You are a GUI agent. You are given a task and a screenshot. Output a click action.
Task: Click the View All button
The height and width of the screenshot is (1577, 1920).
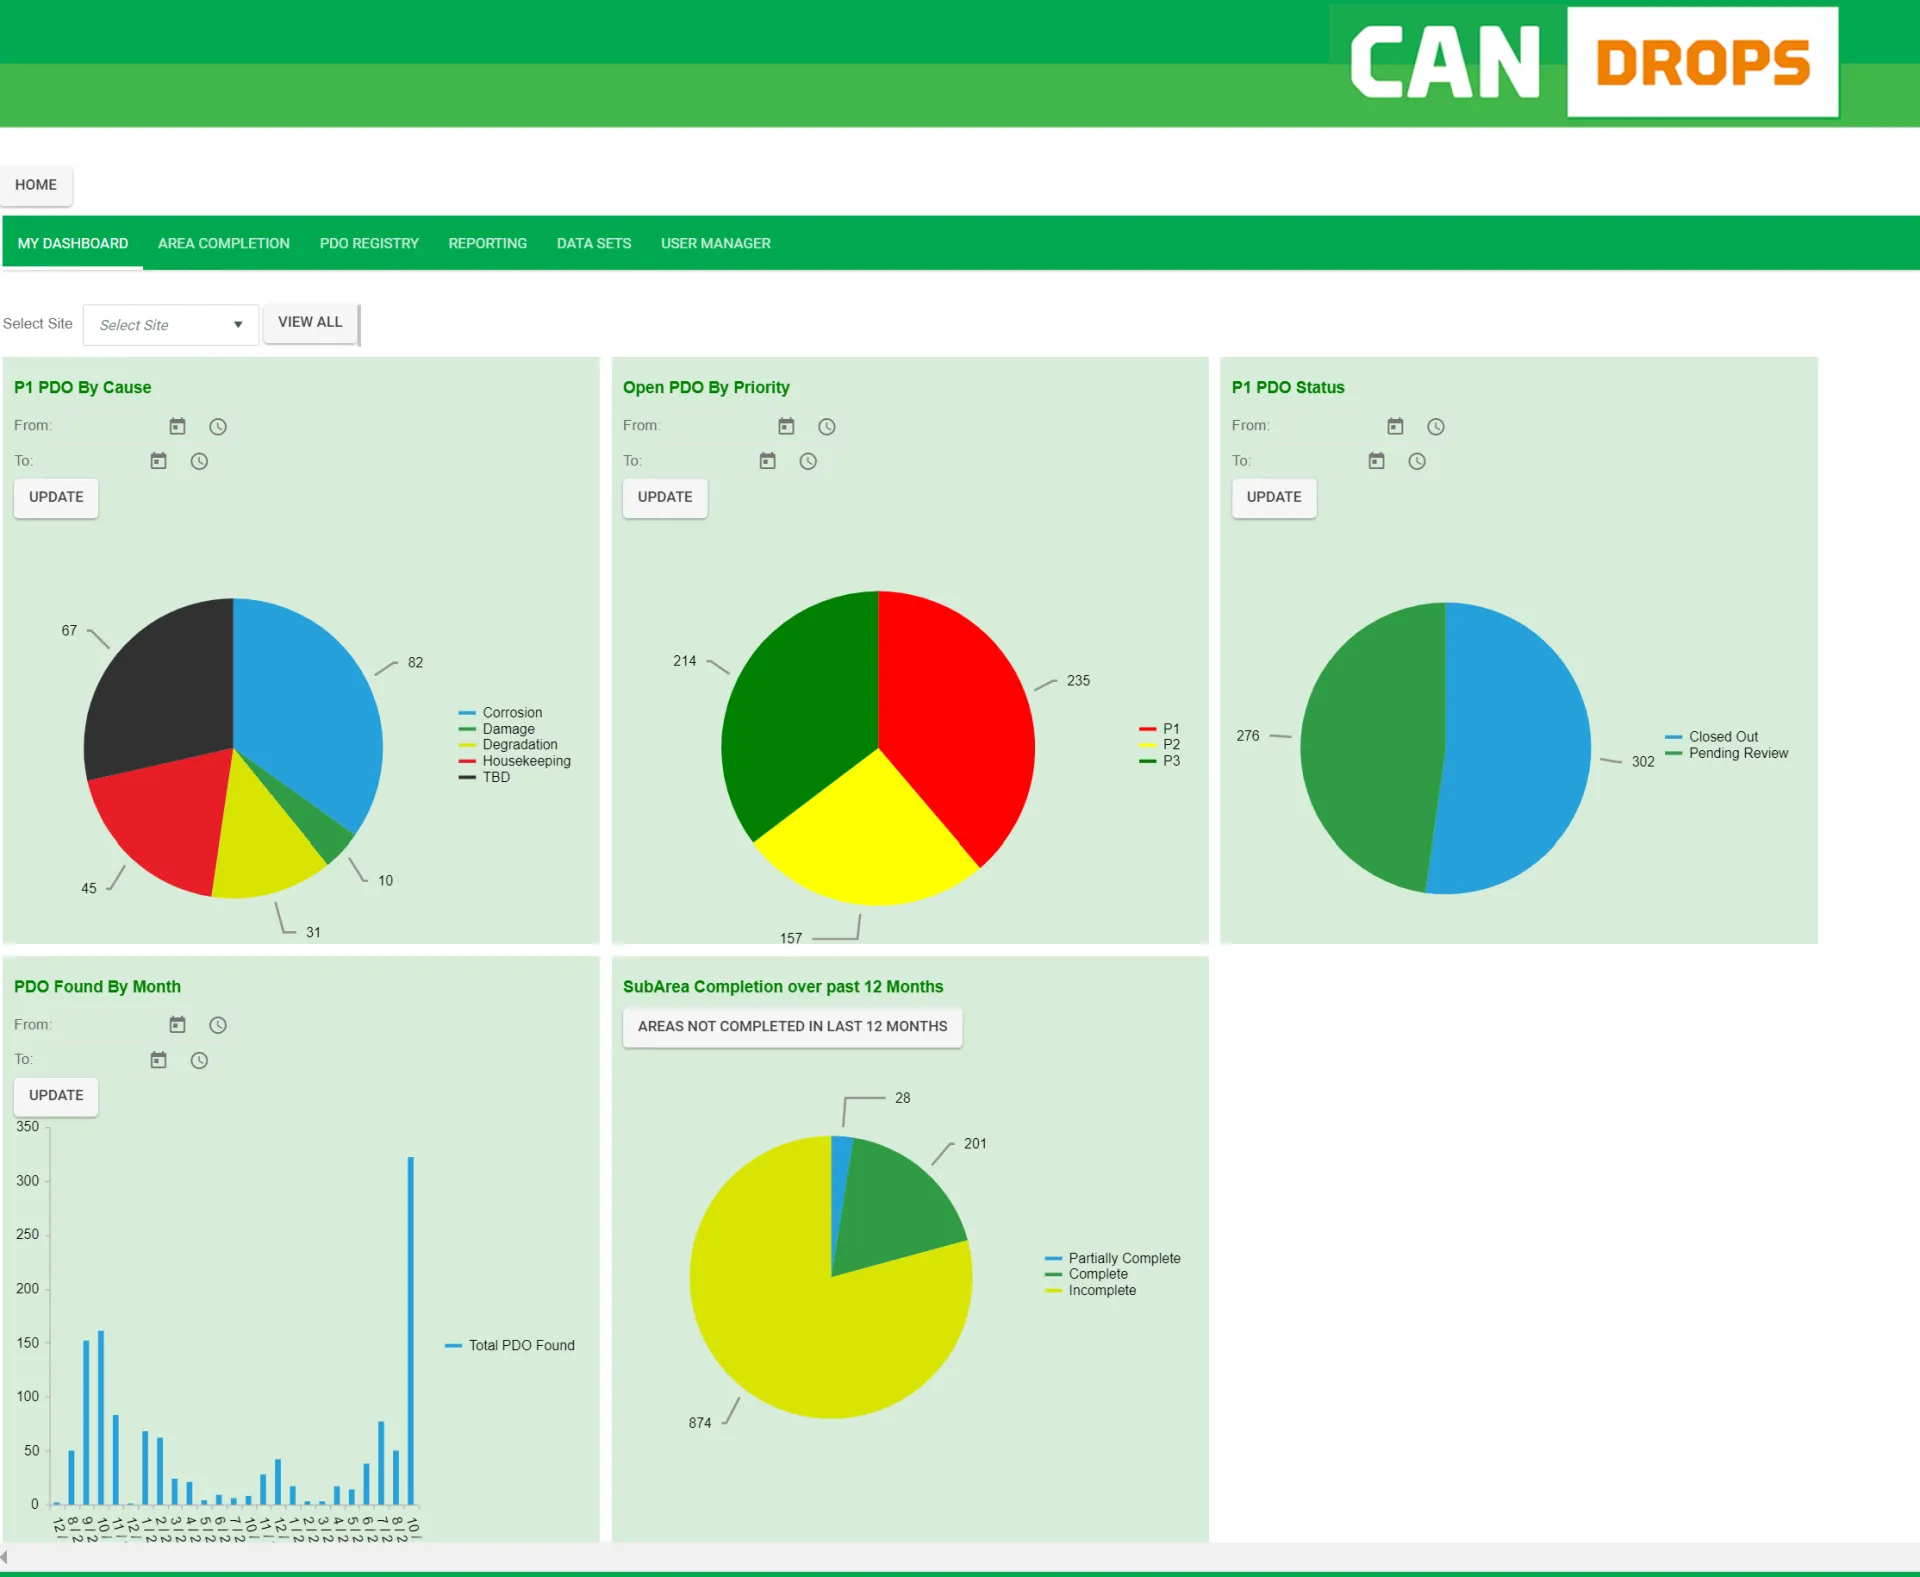(x=310, y=322)
